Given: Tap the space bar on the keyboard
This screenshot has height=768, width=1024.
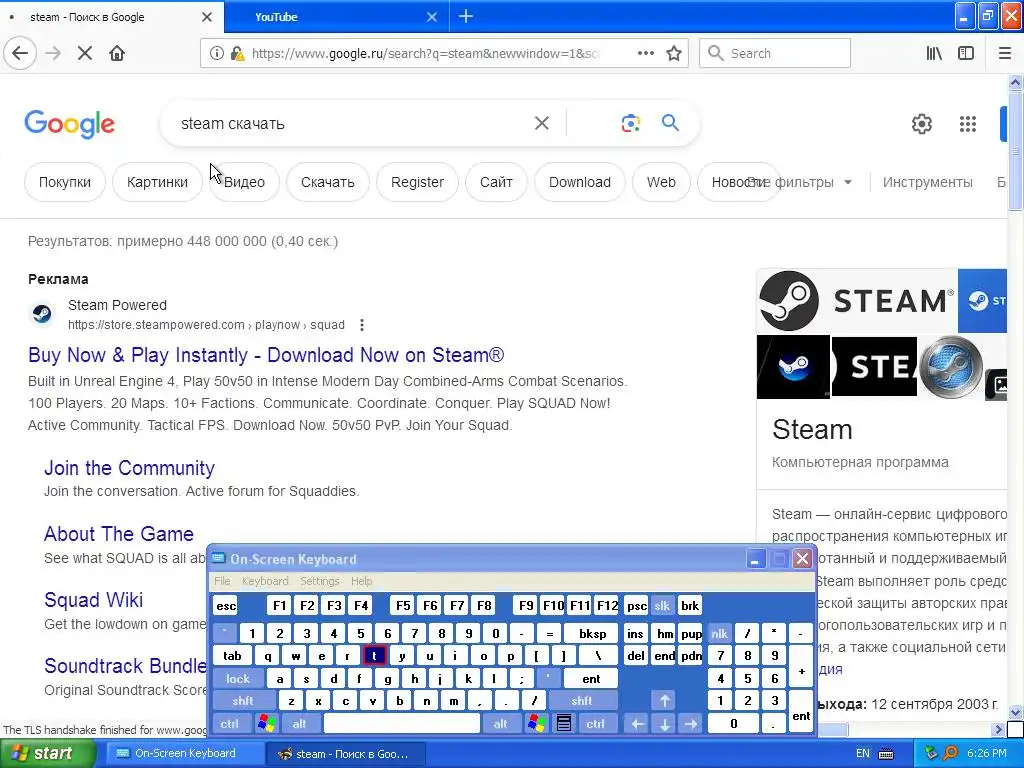Looking at the screenshot, I should tap(402, 724).
